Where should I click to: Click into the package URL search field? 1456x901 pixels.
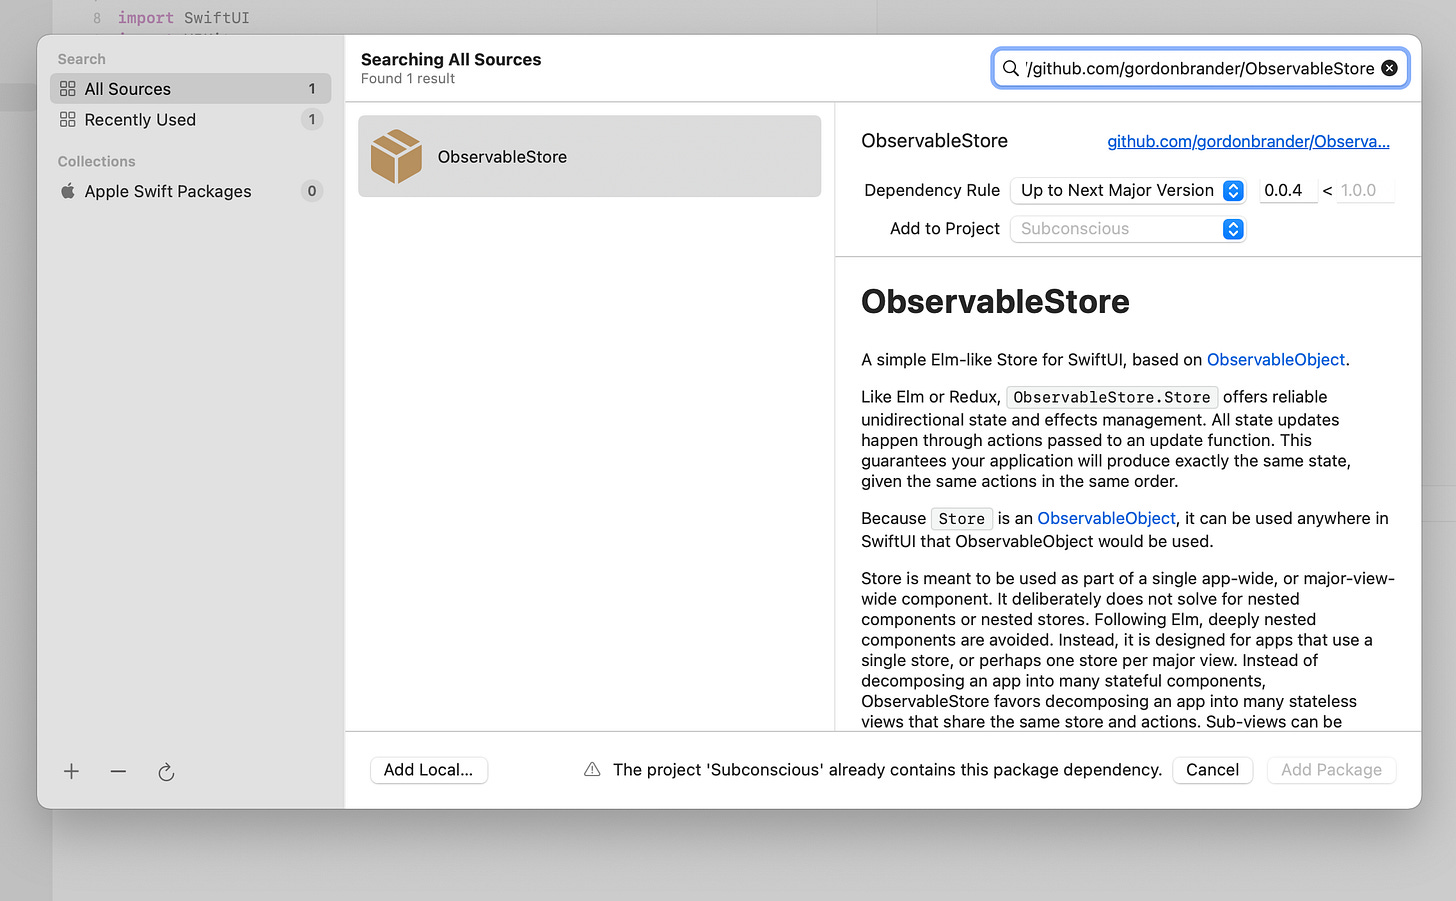(x=1200, y=68)
